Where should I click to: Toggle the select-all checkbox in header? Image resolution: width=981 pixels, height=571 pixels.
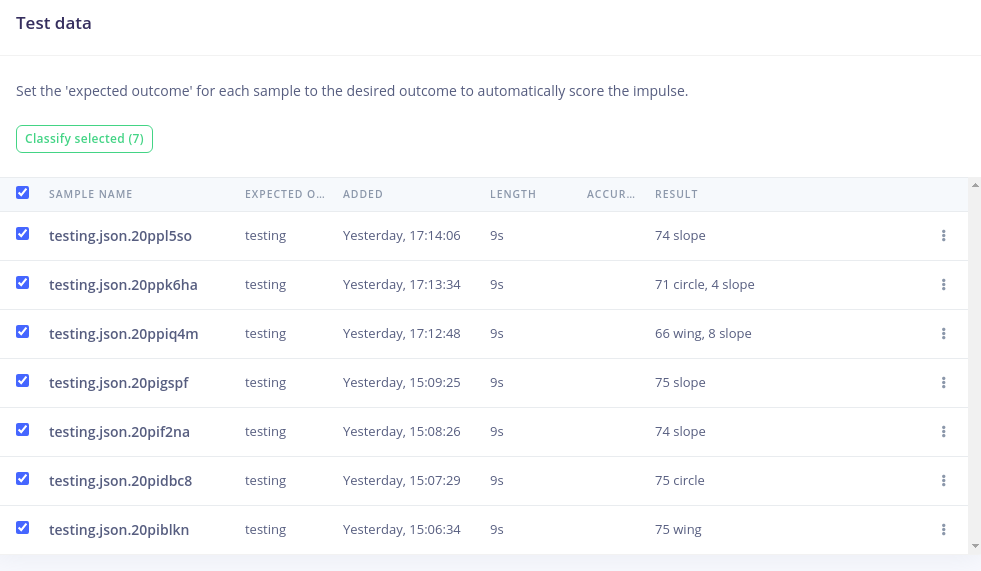23,193
